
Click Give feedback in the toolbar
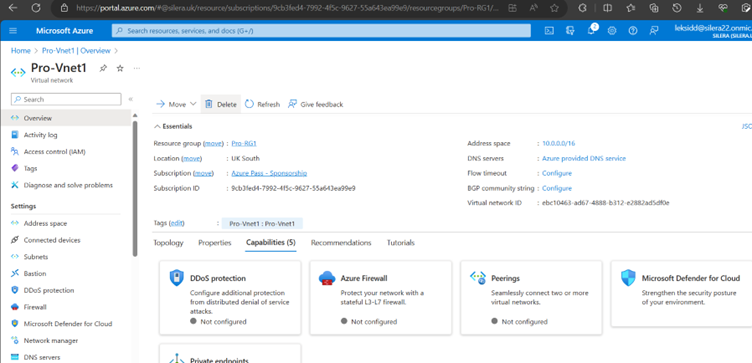315,104
